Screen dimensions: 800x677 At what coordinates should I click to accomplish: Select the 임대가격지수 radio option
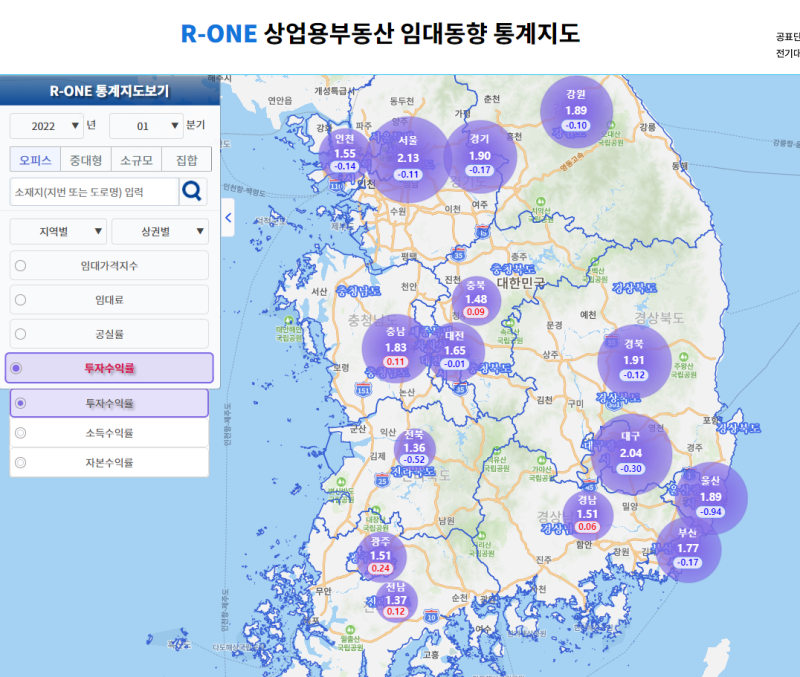click(x=109, y=265)
